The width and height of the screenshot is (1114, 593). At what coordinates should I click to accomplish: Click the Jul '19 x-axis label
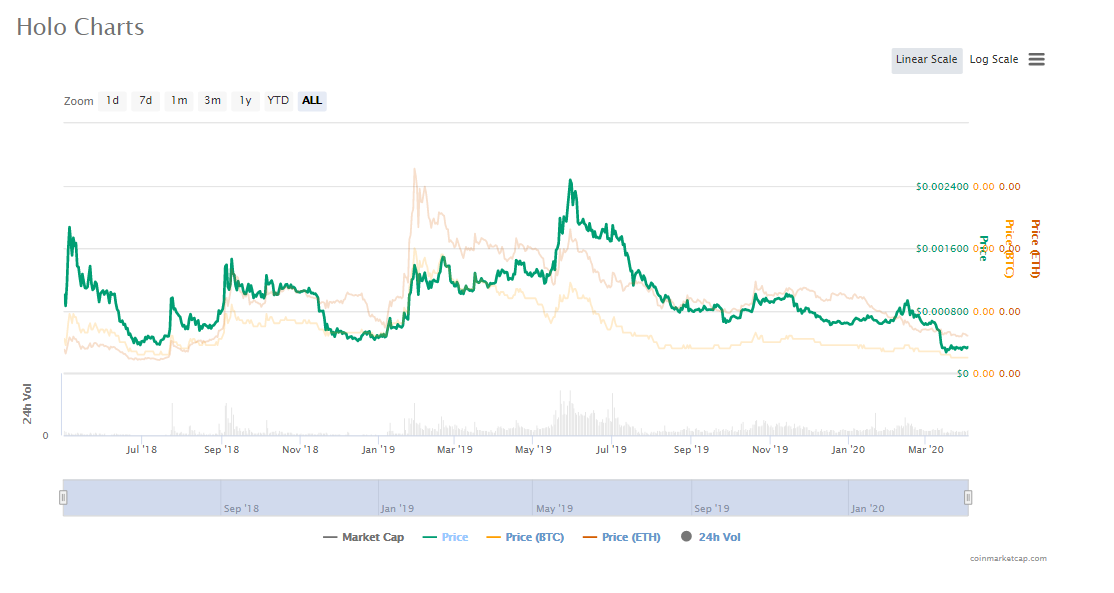pos(611,450)
